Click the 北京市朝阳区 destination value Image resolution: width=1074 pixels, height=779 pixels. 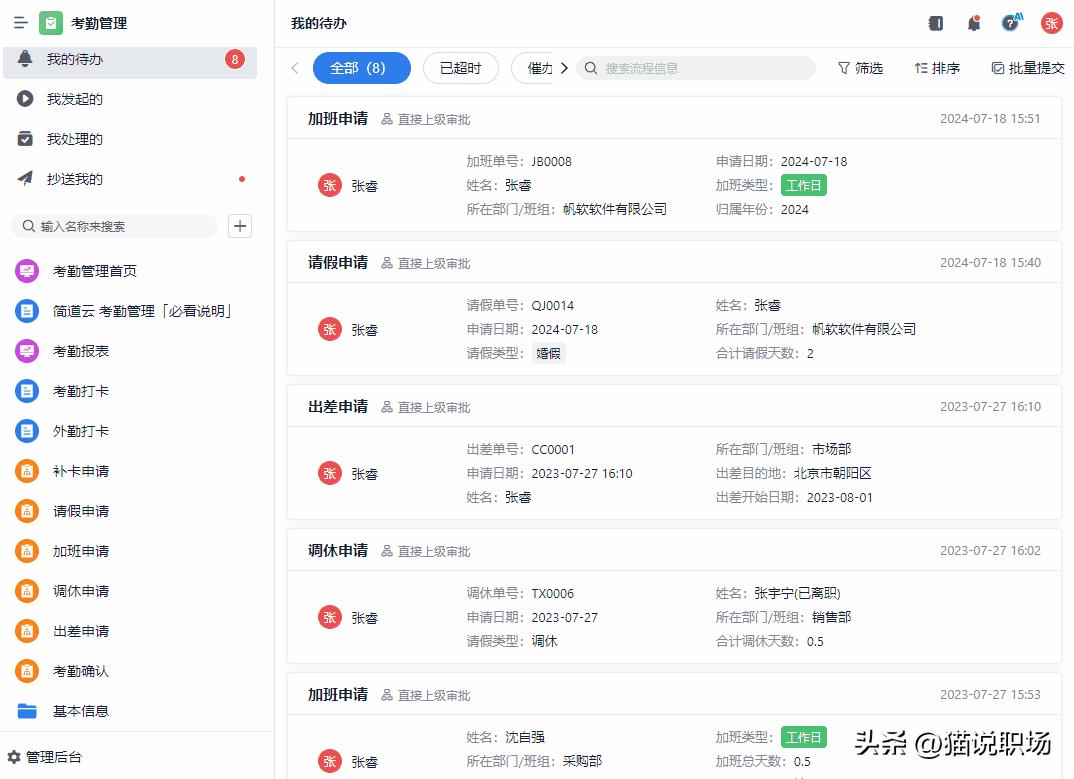833,473
